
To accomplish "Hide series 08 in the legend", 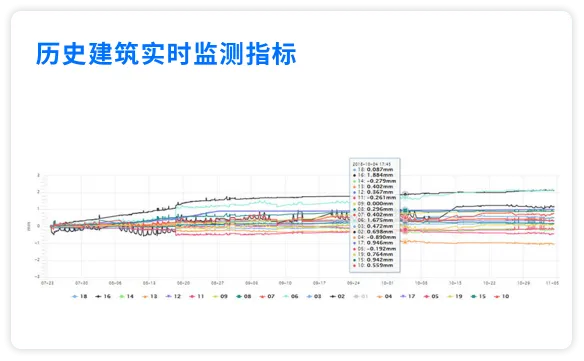I will click(244, 297).
